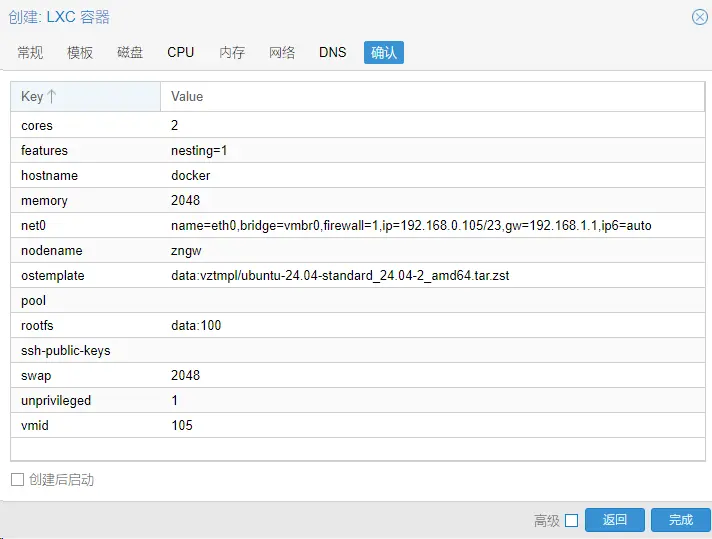Image resolution: width=712 pixels, height=539 pixels.
Task: Sort by the Key column header
Action: click(85, 96)
